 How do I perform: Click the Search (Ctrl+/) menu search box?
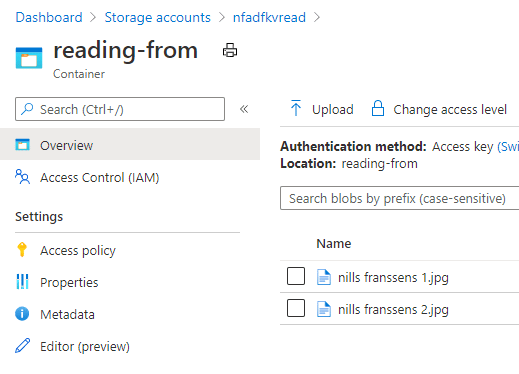coord(120,109)
